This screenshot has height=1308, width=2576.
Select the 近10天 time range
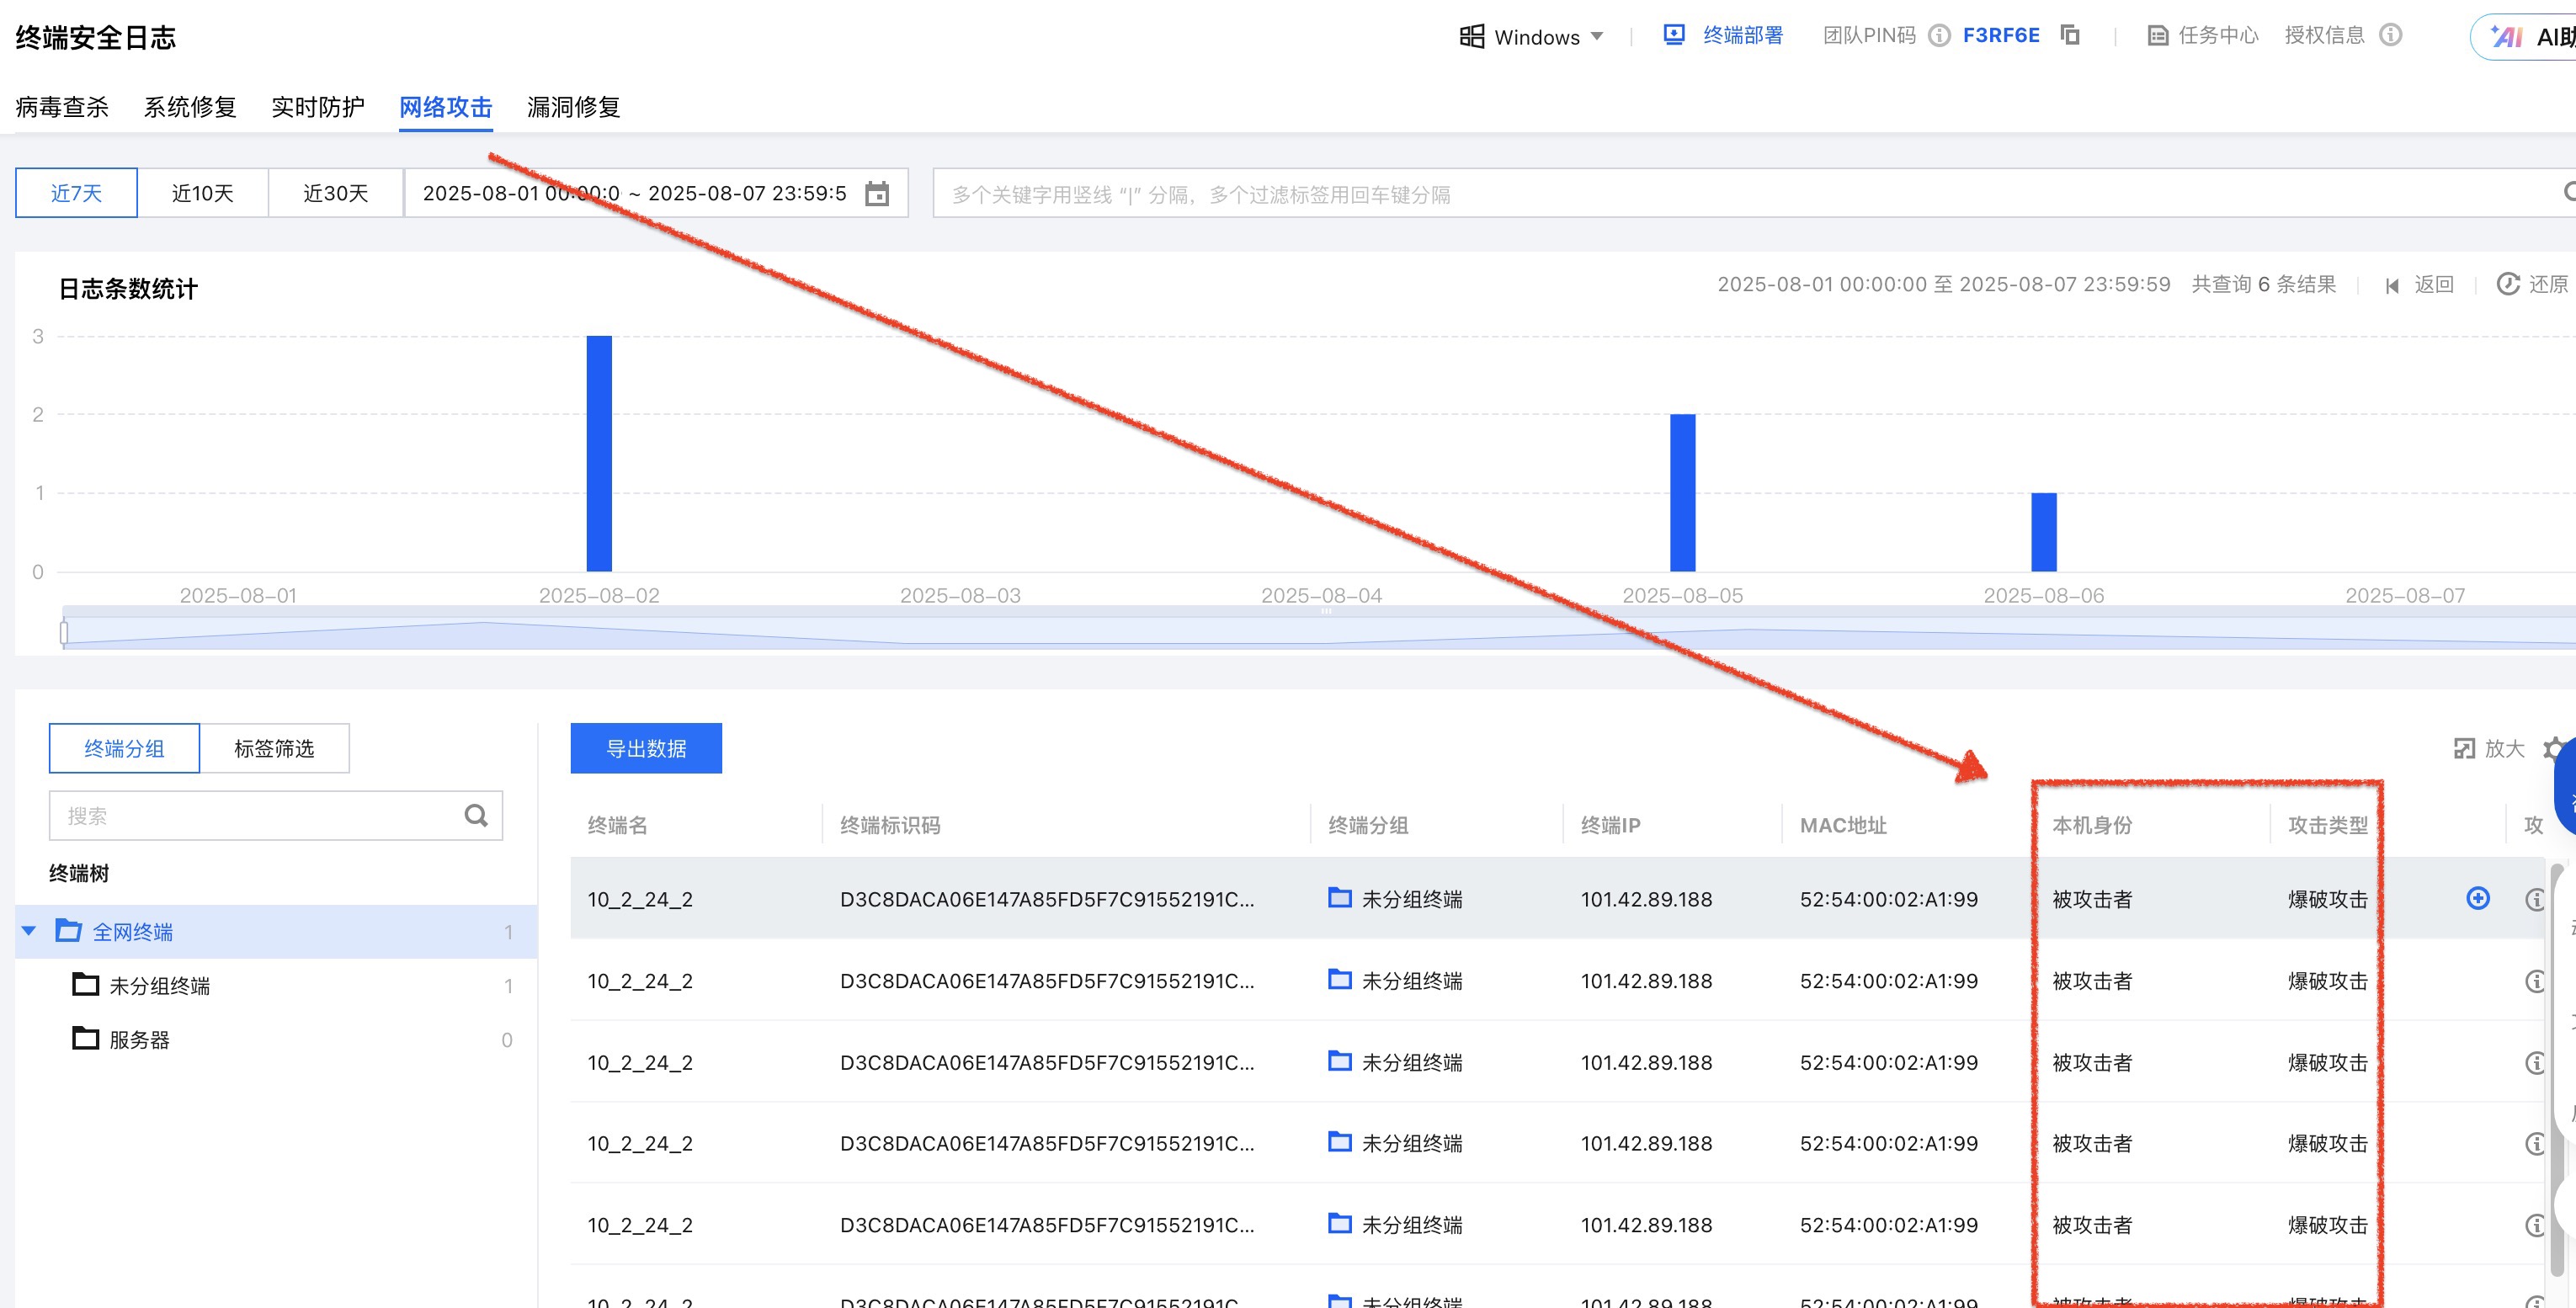(x=202, y=193)
